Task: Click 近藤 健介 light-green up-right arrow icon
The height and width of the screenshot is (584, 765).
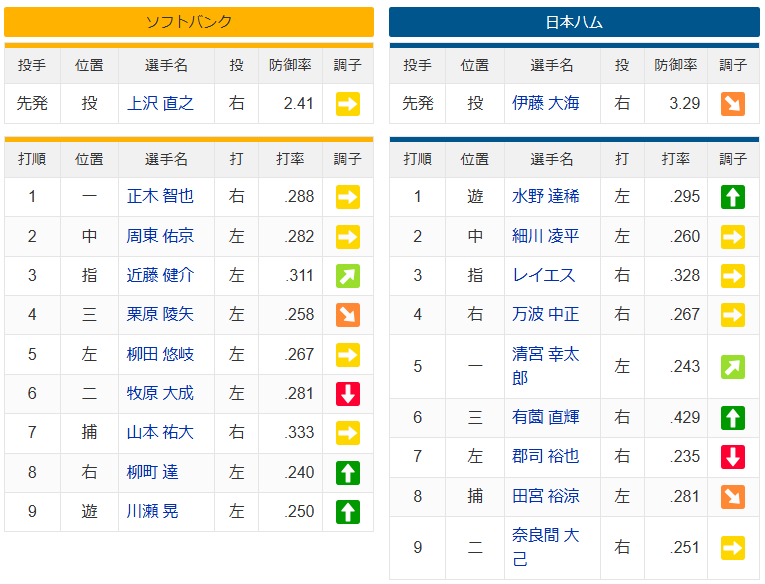Action: (348, 276)
